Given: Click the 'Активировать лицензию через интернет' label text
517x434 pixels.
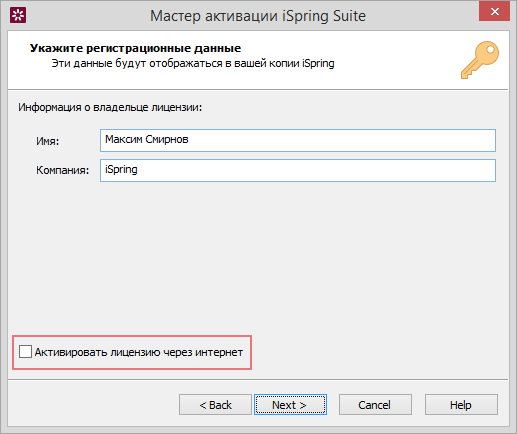Looking at the screenshot, I should (x=139, y=352).
